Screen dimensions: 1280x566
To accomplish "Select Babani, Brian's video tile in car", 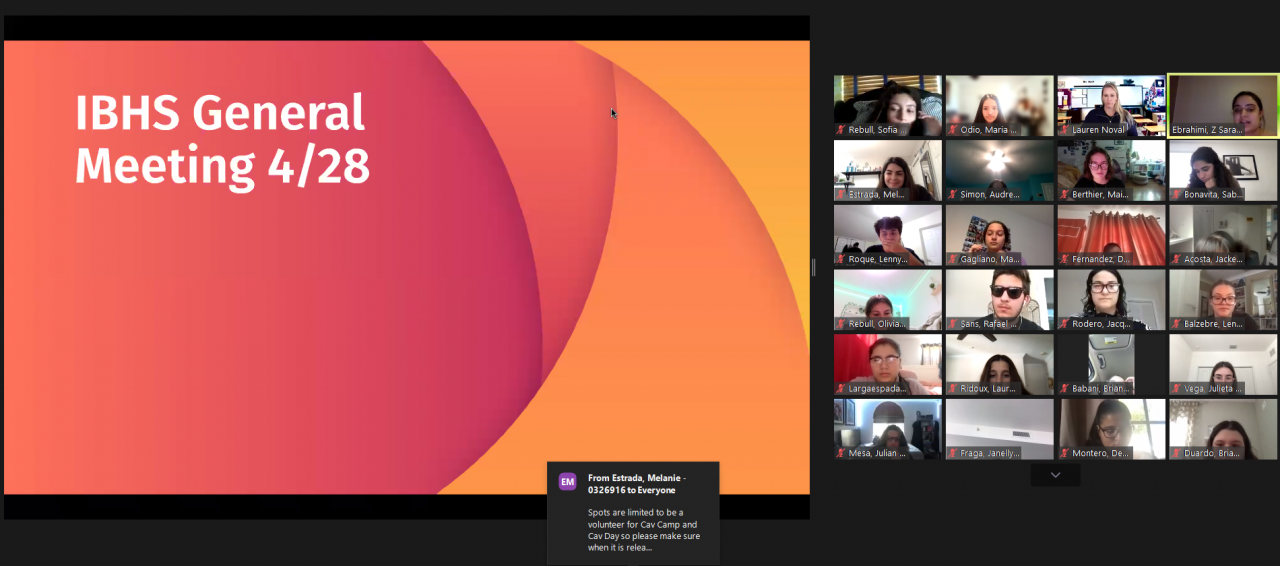I will tap(1111, 364).
